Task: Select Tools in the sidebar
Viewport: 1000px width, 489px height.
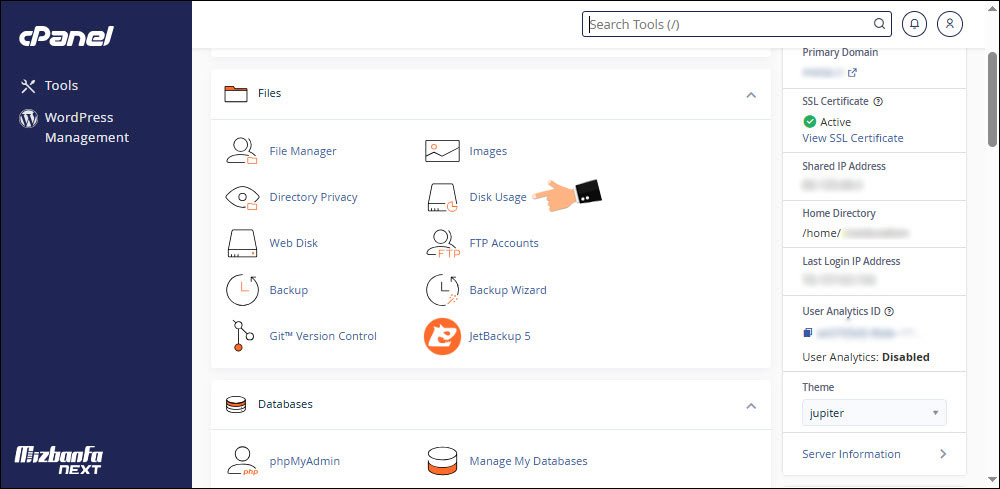Action: [61, 86]
